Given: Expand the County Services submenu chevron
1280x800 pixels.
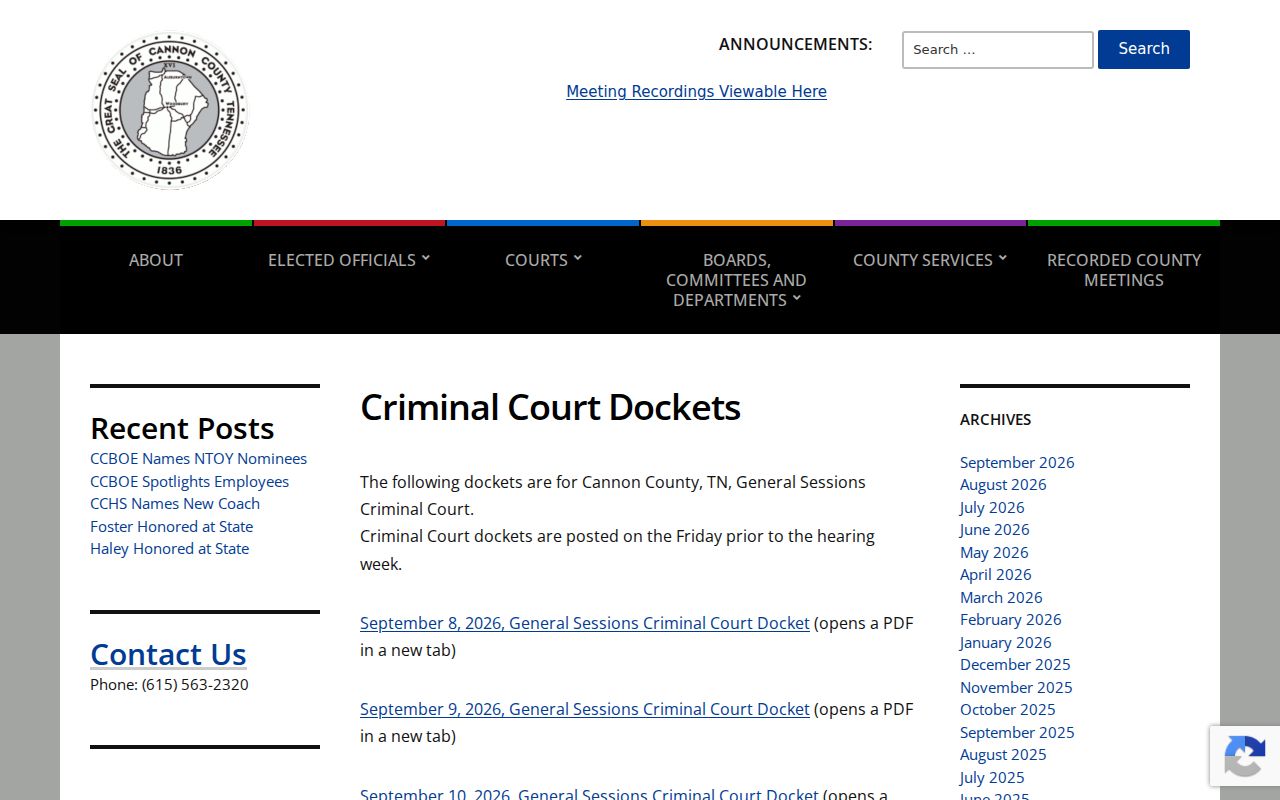Looking at the screenshot, I should 1002,258.
